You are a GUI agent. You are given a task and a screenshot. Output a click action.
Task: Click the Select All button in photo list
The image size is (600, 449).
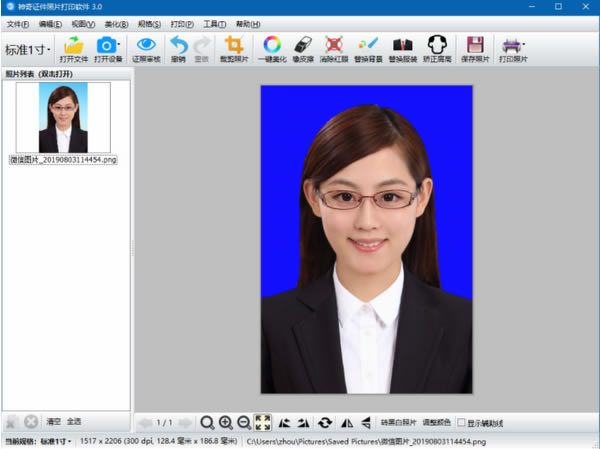pyautogui.click(x=74, y=422)
